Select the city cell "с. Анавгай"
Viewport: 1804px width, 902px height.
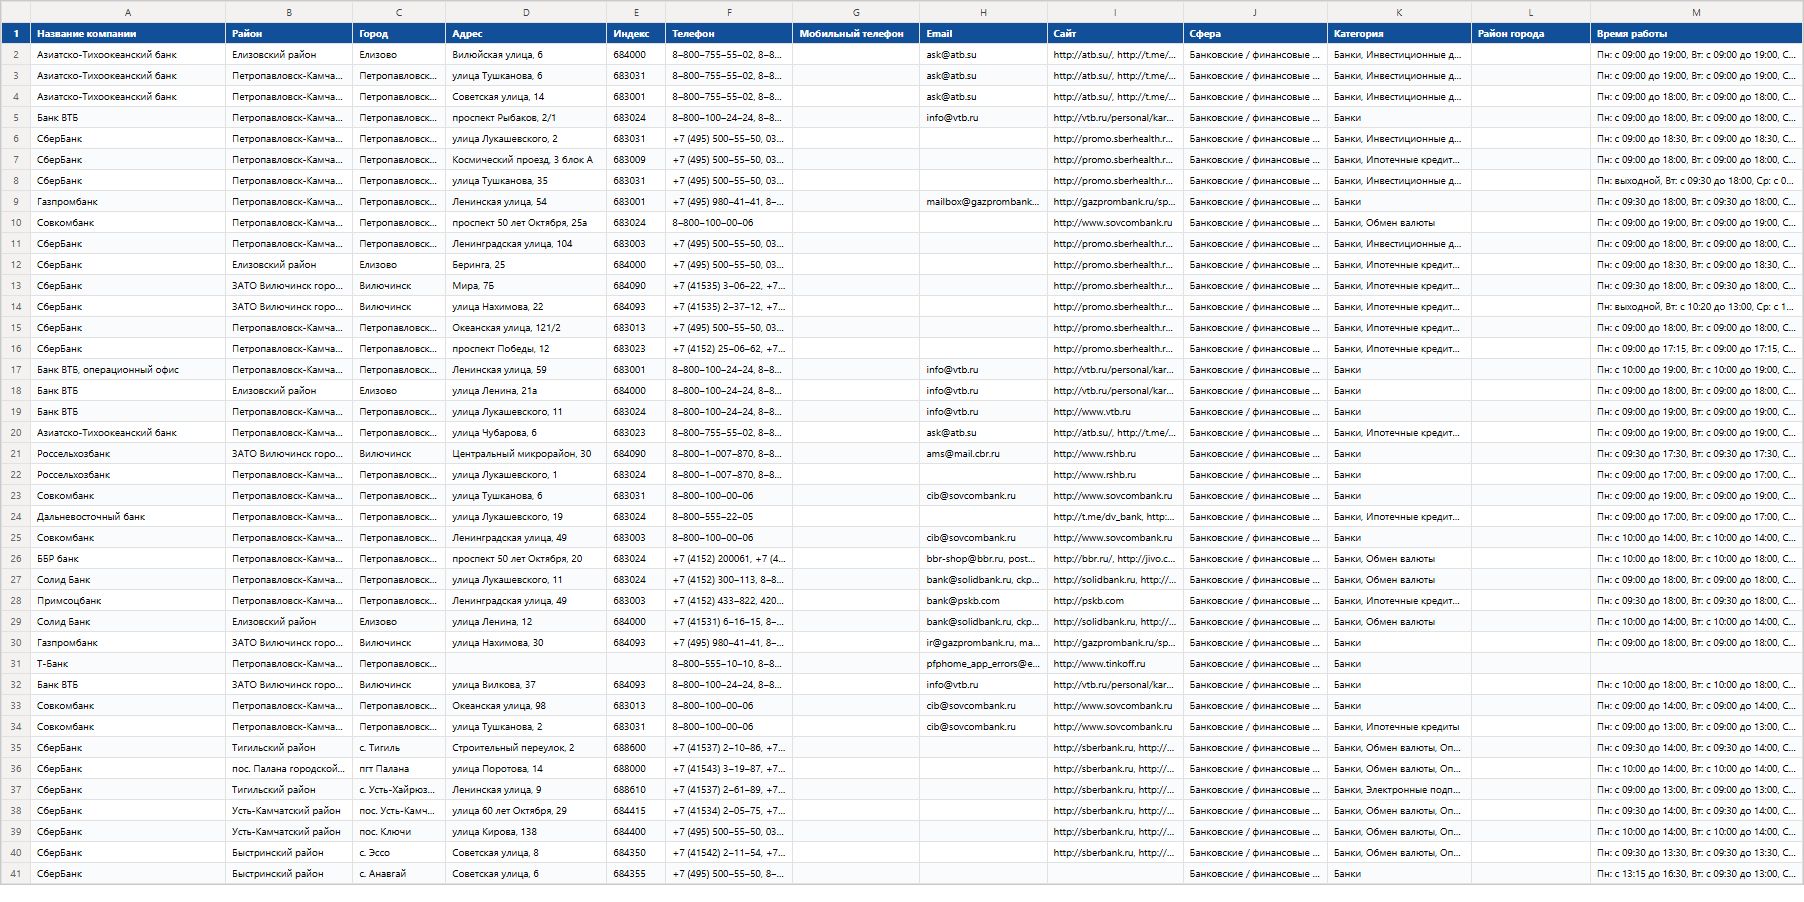point(399,874)
